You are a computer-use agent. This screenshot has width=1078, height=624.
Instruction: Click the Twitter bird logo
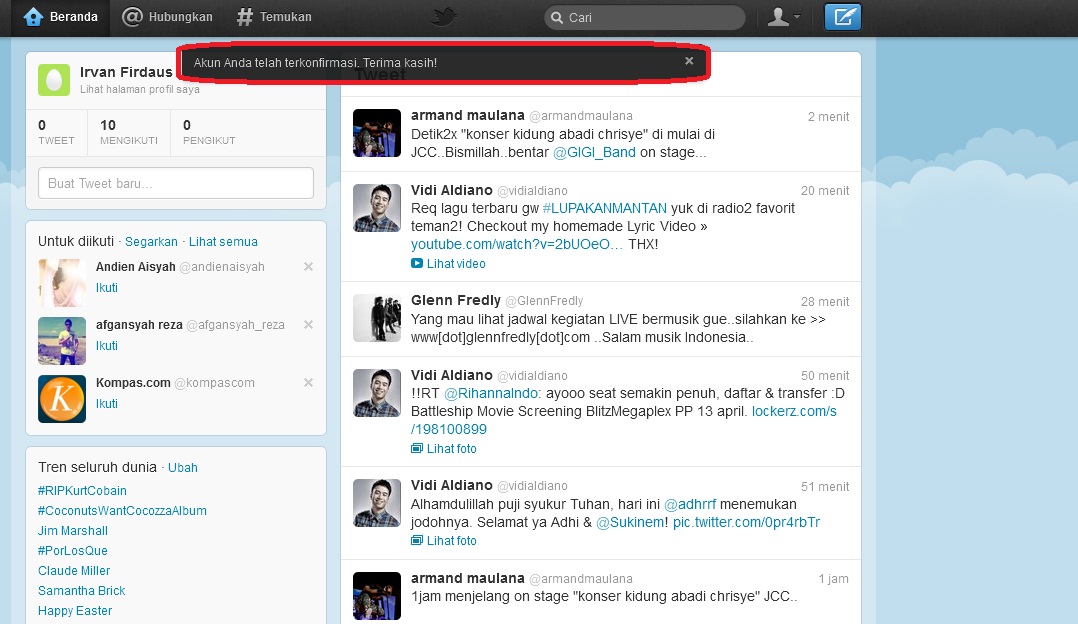443,16
